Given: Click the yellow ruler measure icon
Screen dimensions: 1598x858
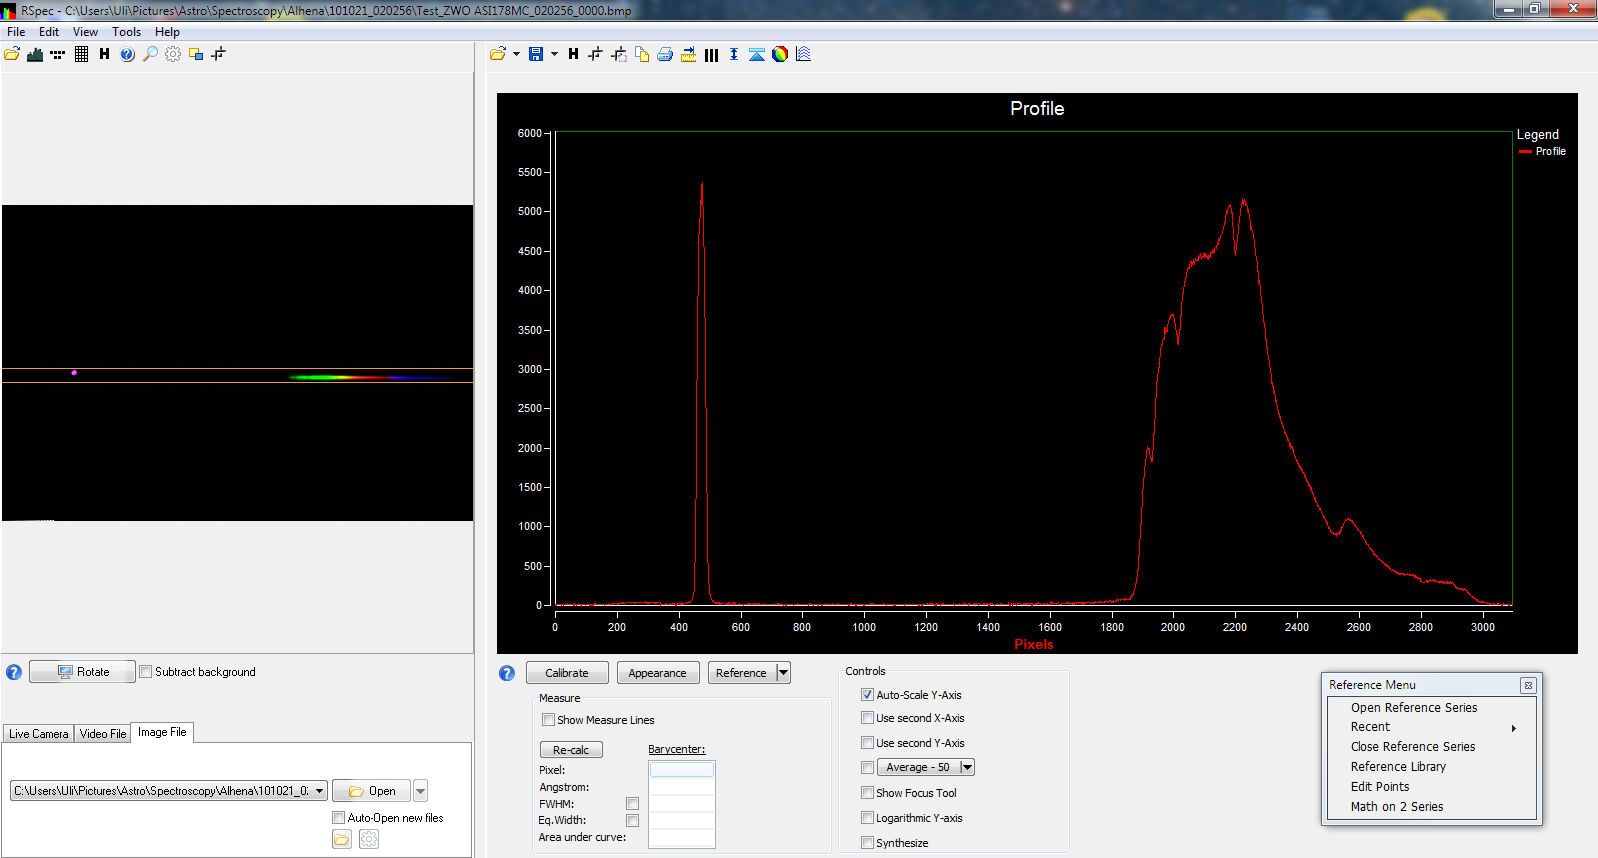Looking at the screenshot, I should (x=688, y=54).
